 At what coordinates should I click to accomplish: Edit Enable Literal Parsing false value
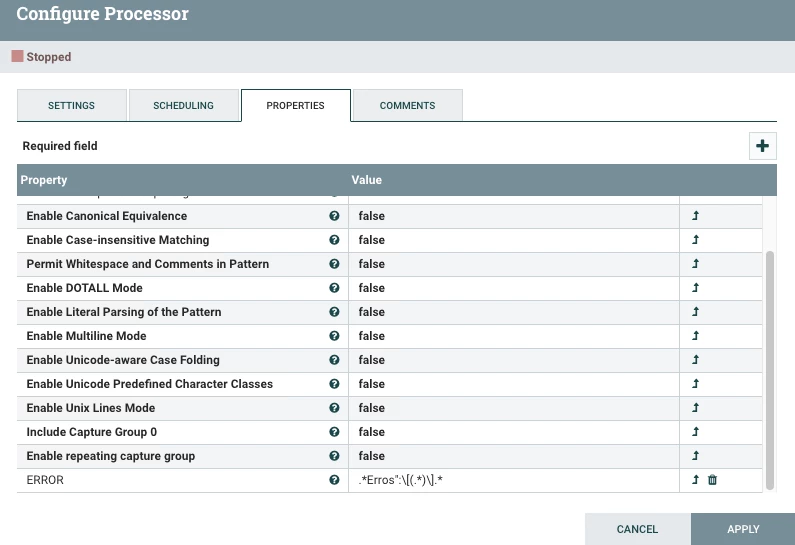514,312
